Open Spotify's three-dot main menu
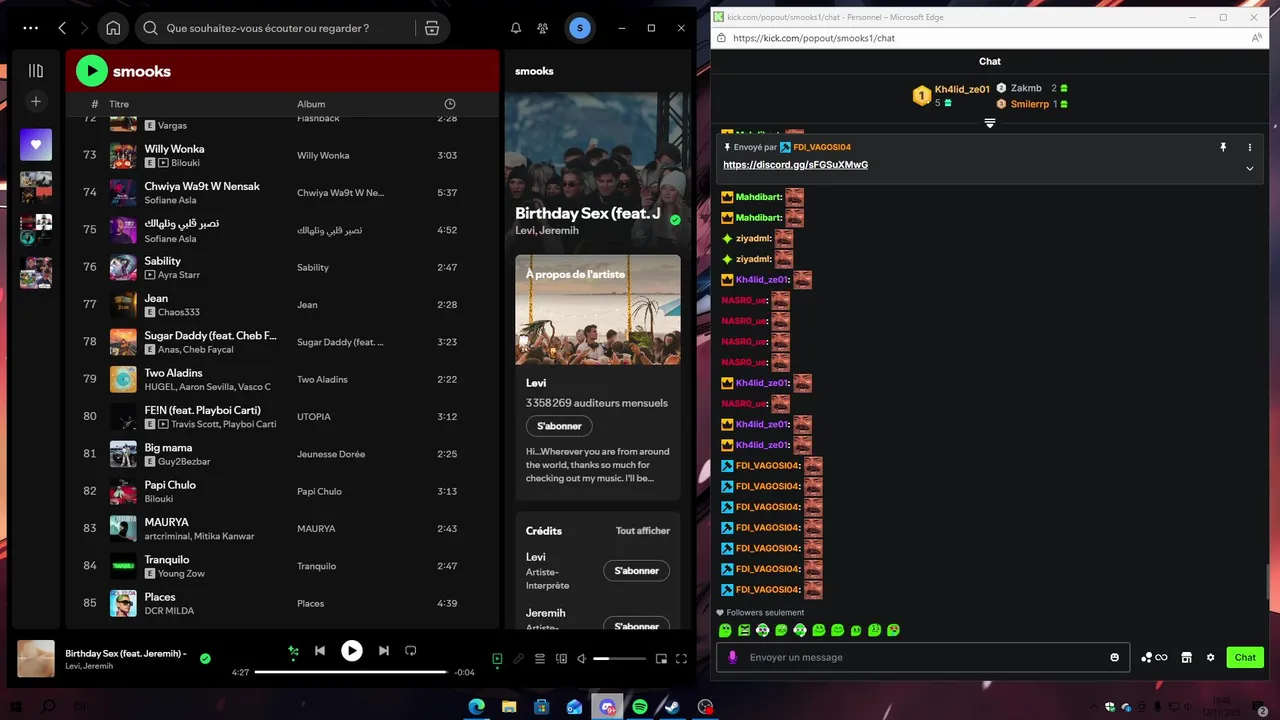 point(30,28)
